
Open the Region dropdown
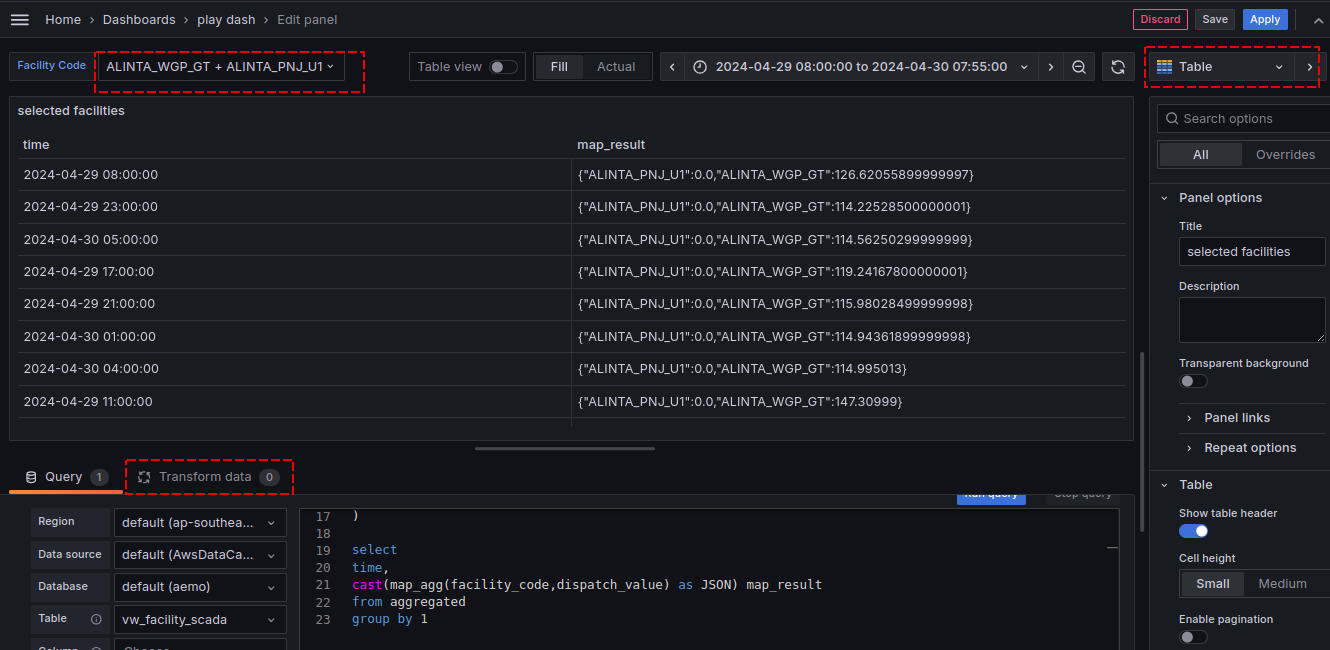point(200,522)
